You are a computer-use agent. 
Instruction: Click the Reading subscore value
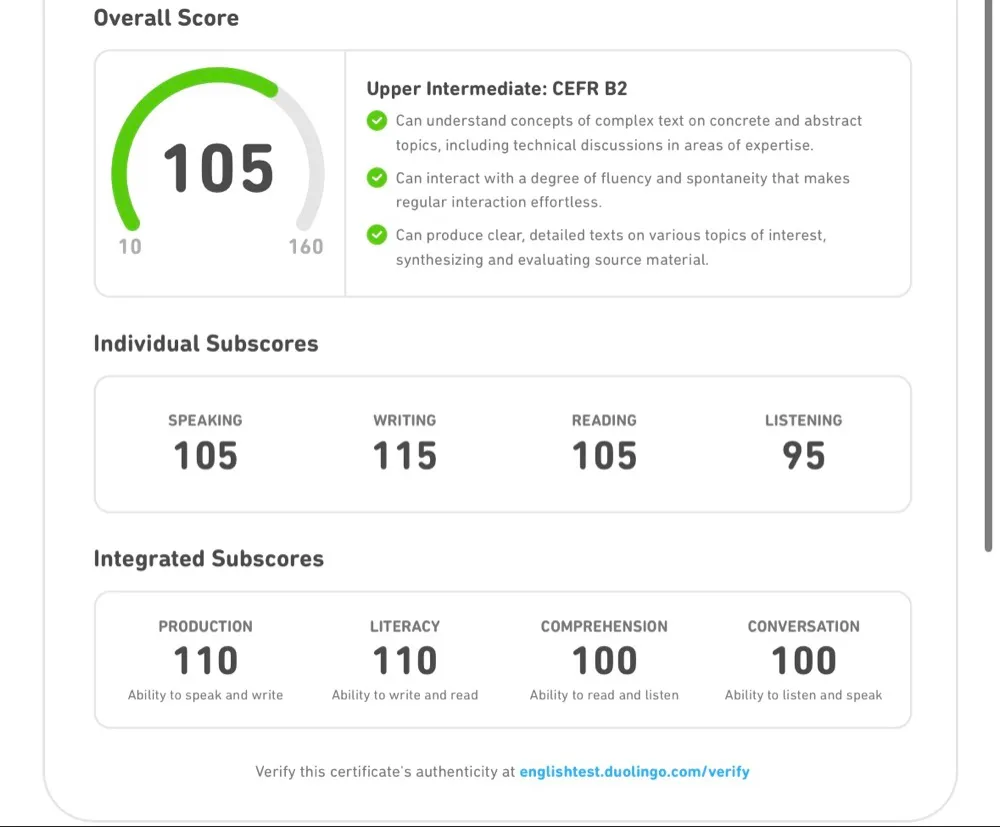pyautogui.click(x=604, y=456)
